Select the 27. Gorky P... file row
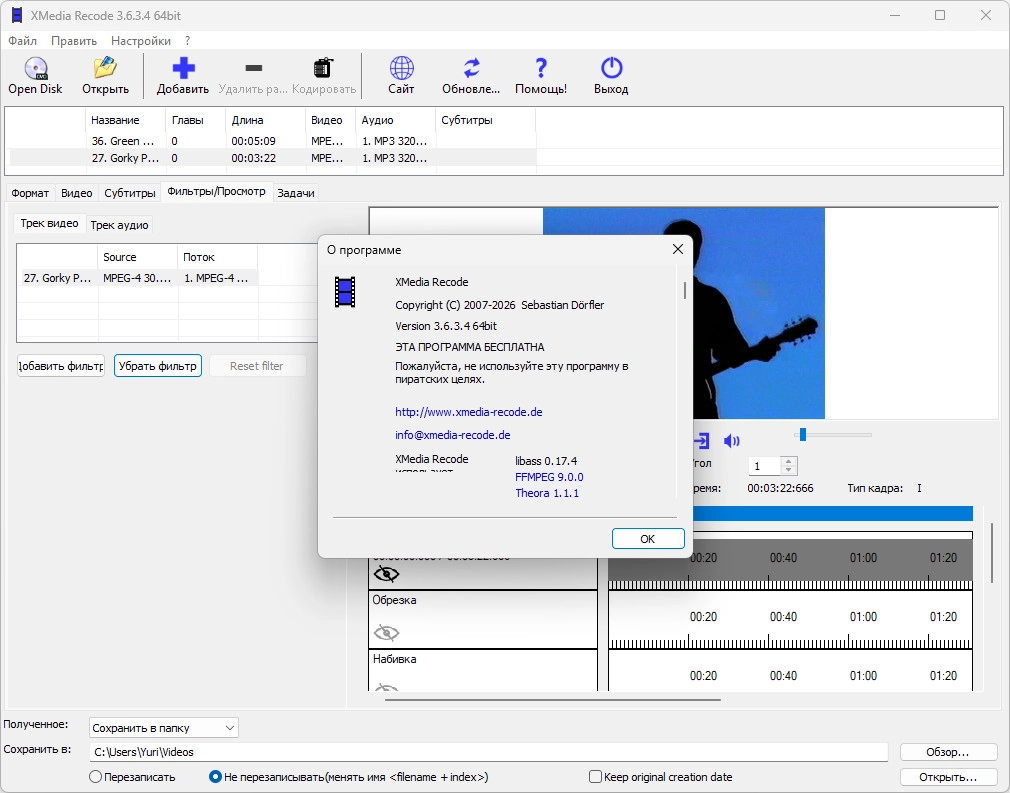 coord(273,158)
